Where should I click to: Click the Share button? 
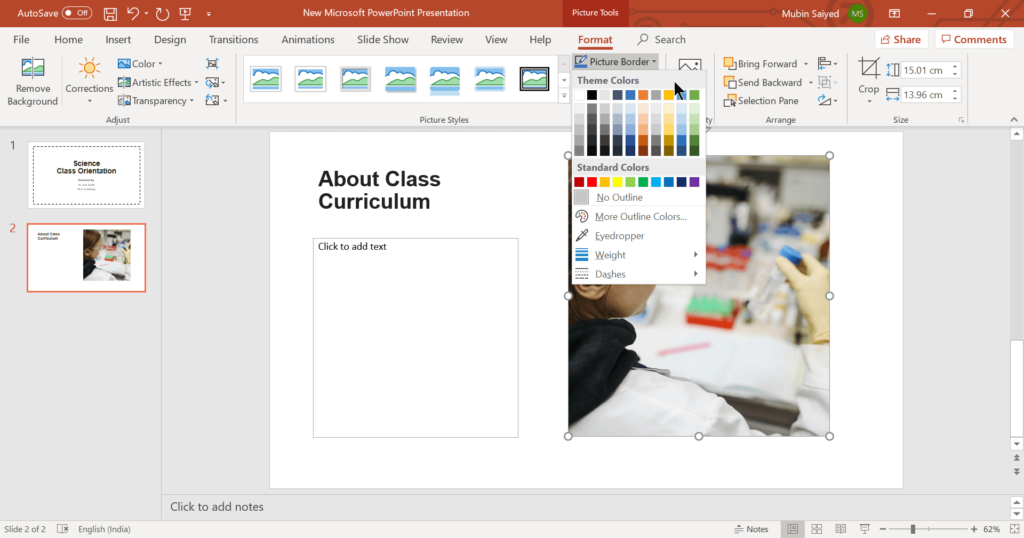tap(900, 40)
